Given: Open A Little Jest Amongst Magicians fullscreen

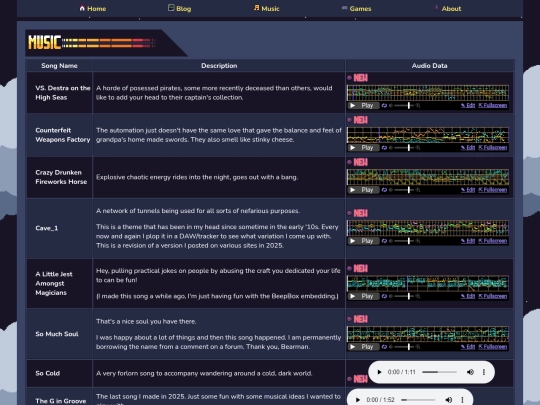Looking at the screenshot, I should pos(493,296).
